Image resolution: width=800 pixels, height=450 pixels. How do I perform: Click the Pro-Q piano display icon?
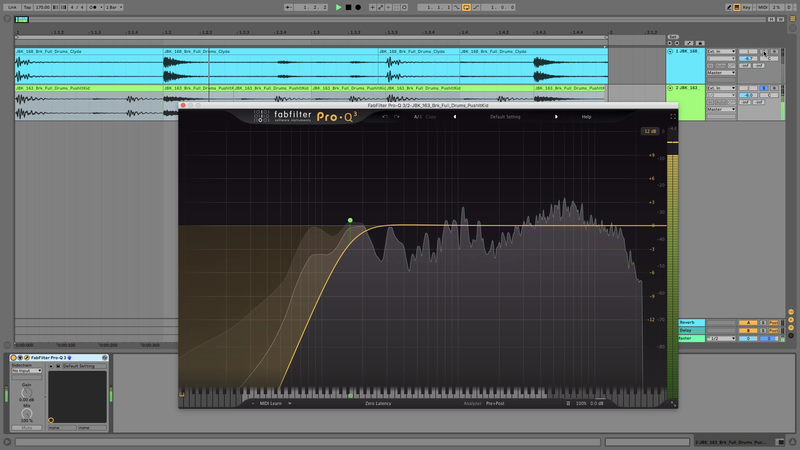click(182, 394)
